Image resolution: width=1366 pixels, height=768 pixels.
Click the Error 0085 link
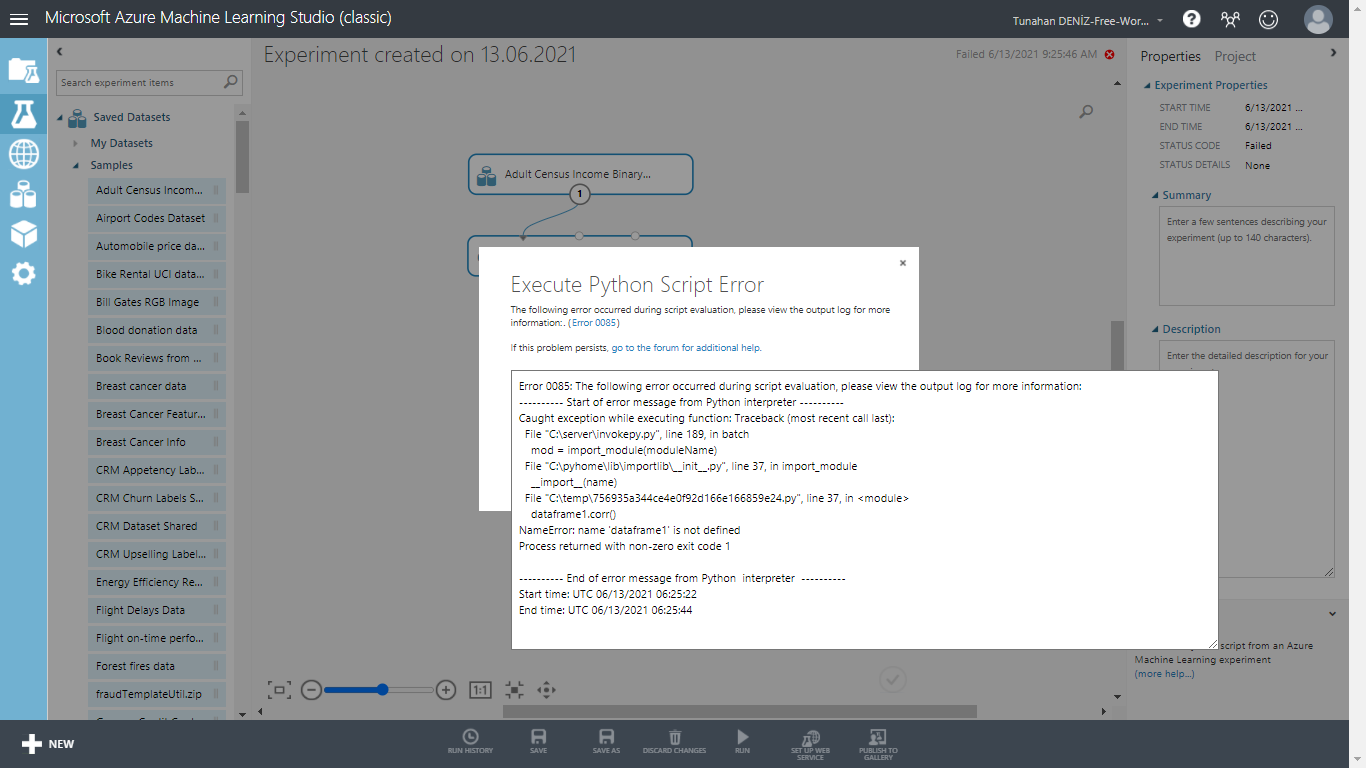click(595, 323)
